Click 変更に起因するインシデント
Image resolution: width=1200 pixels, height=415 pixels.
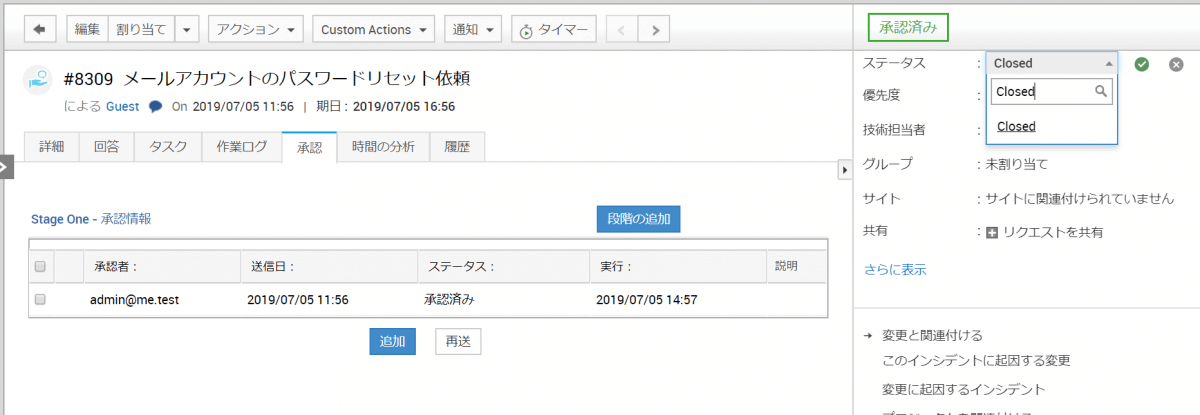point(963,389)
